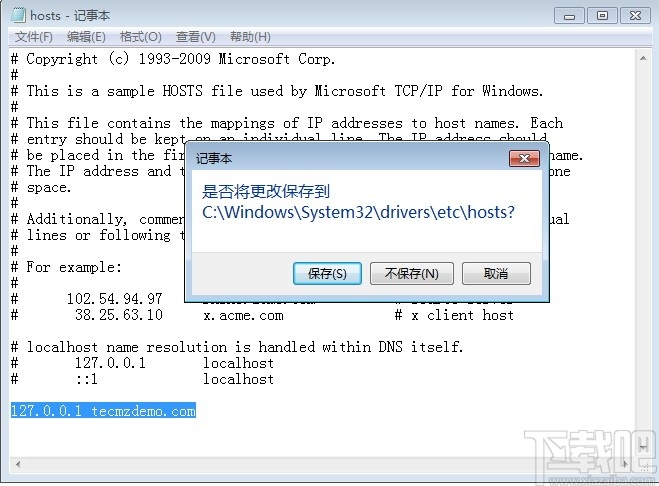Image resolution: width=659 pixels, height=486 pixels.
Task: Open the 查看(V) menu
Action: tap(195, 37)
